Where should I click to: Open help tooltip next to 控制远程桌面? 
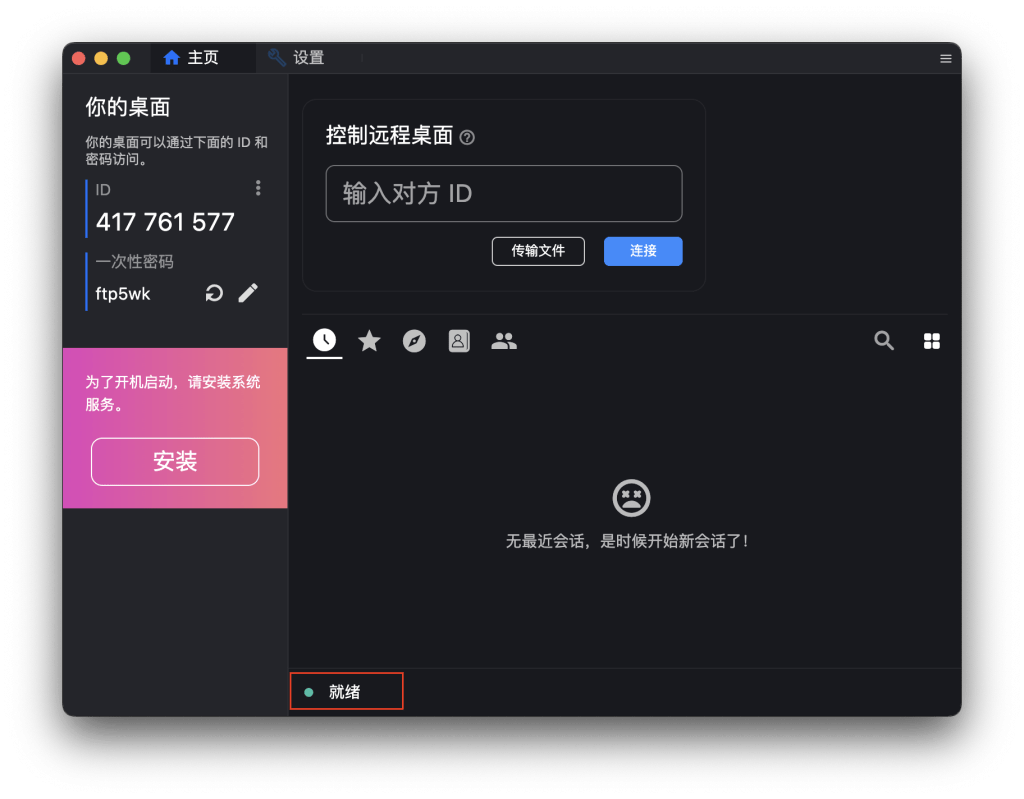[467, 137]
